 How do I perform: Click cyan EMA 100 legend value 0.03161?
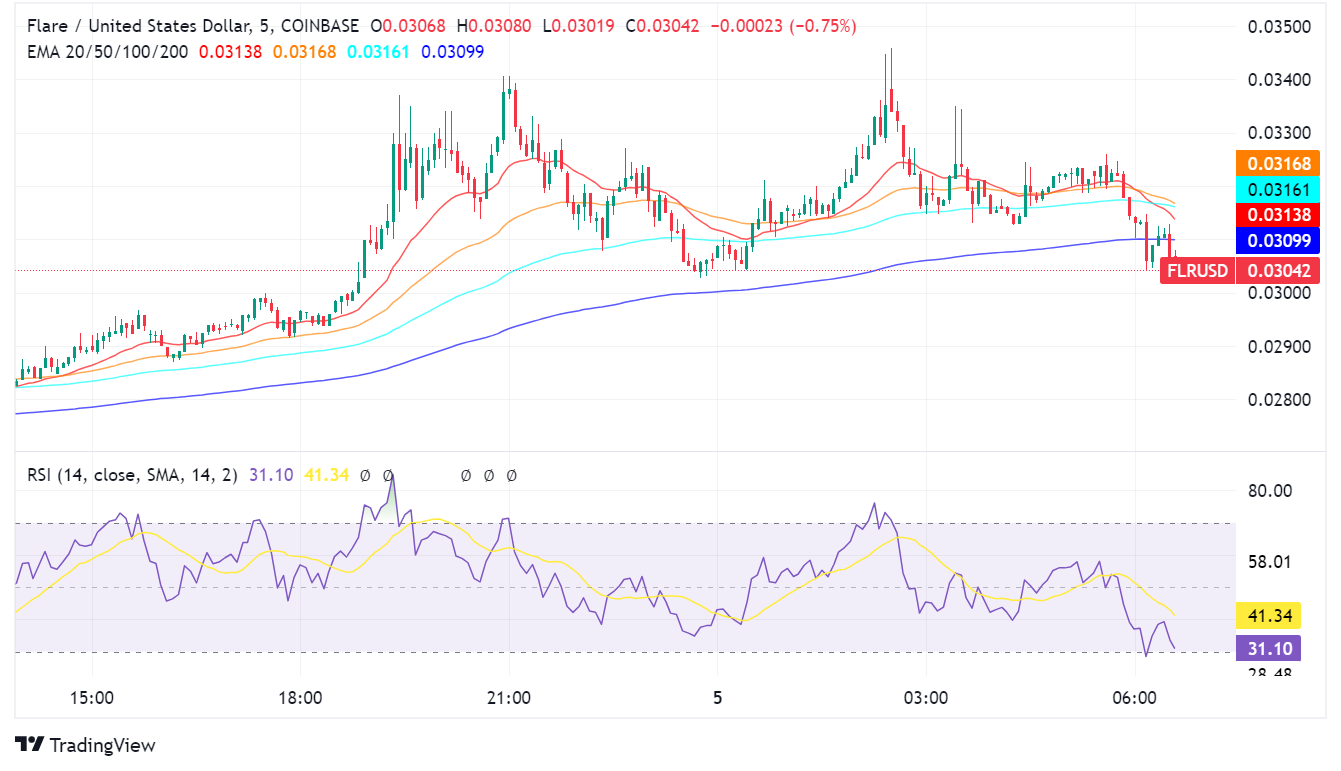point(378,51)
